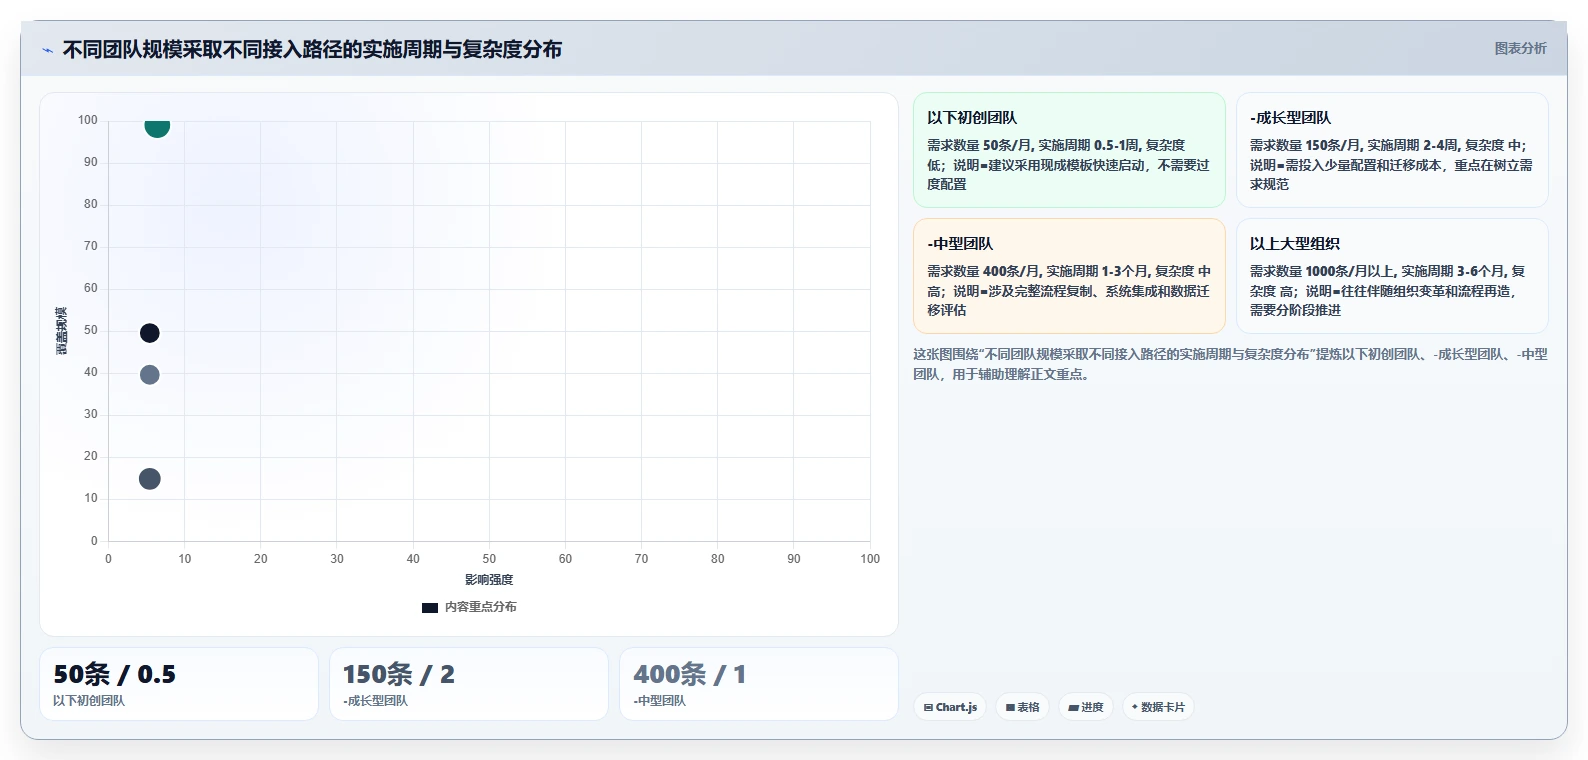This screenshot has height=760, width=1588.
Task: Click the 进度 tag chip
Action: [1086, 707]
